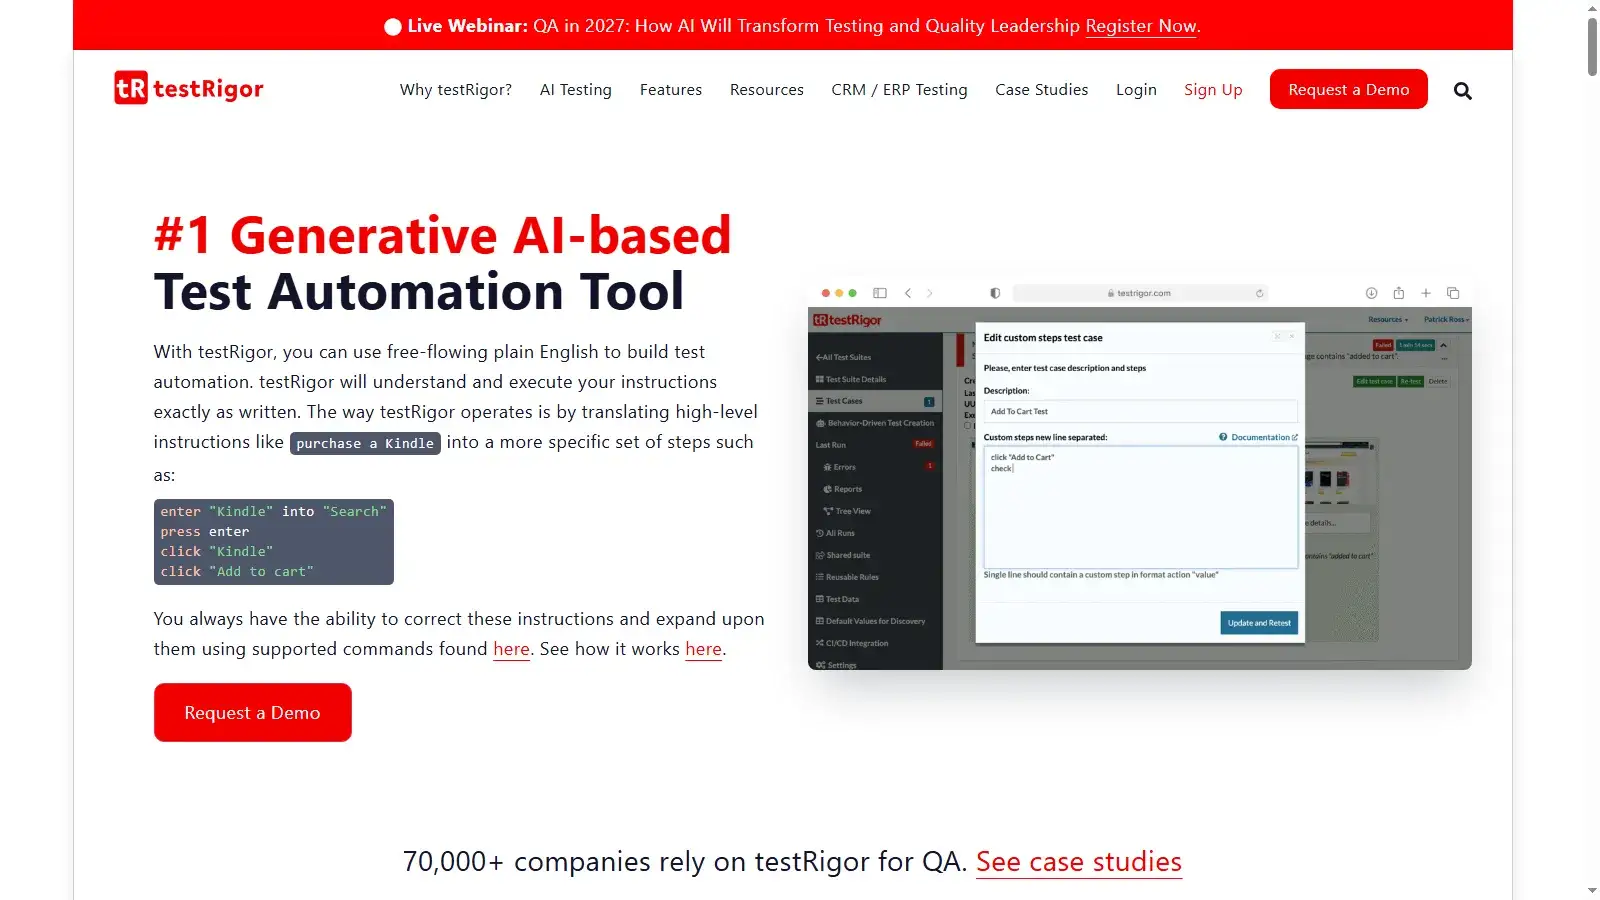Open the AI Testing menu item
This screenshot has width=1600, height=900.
tap(576, 90)
